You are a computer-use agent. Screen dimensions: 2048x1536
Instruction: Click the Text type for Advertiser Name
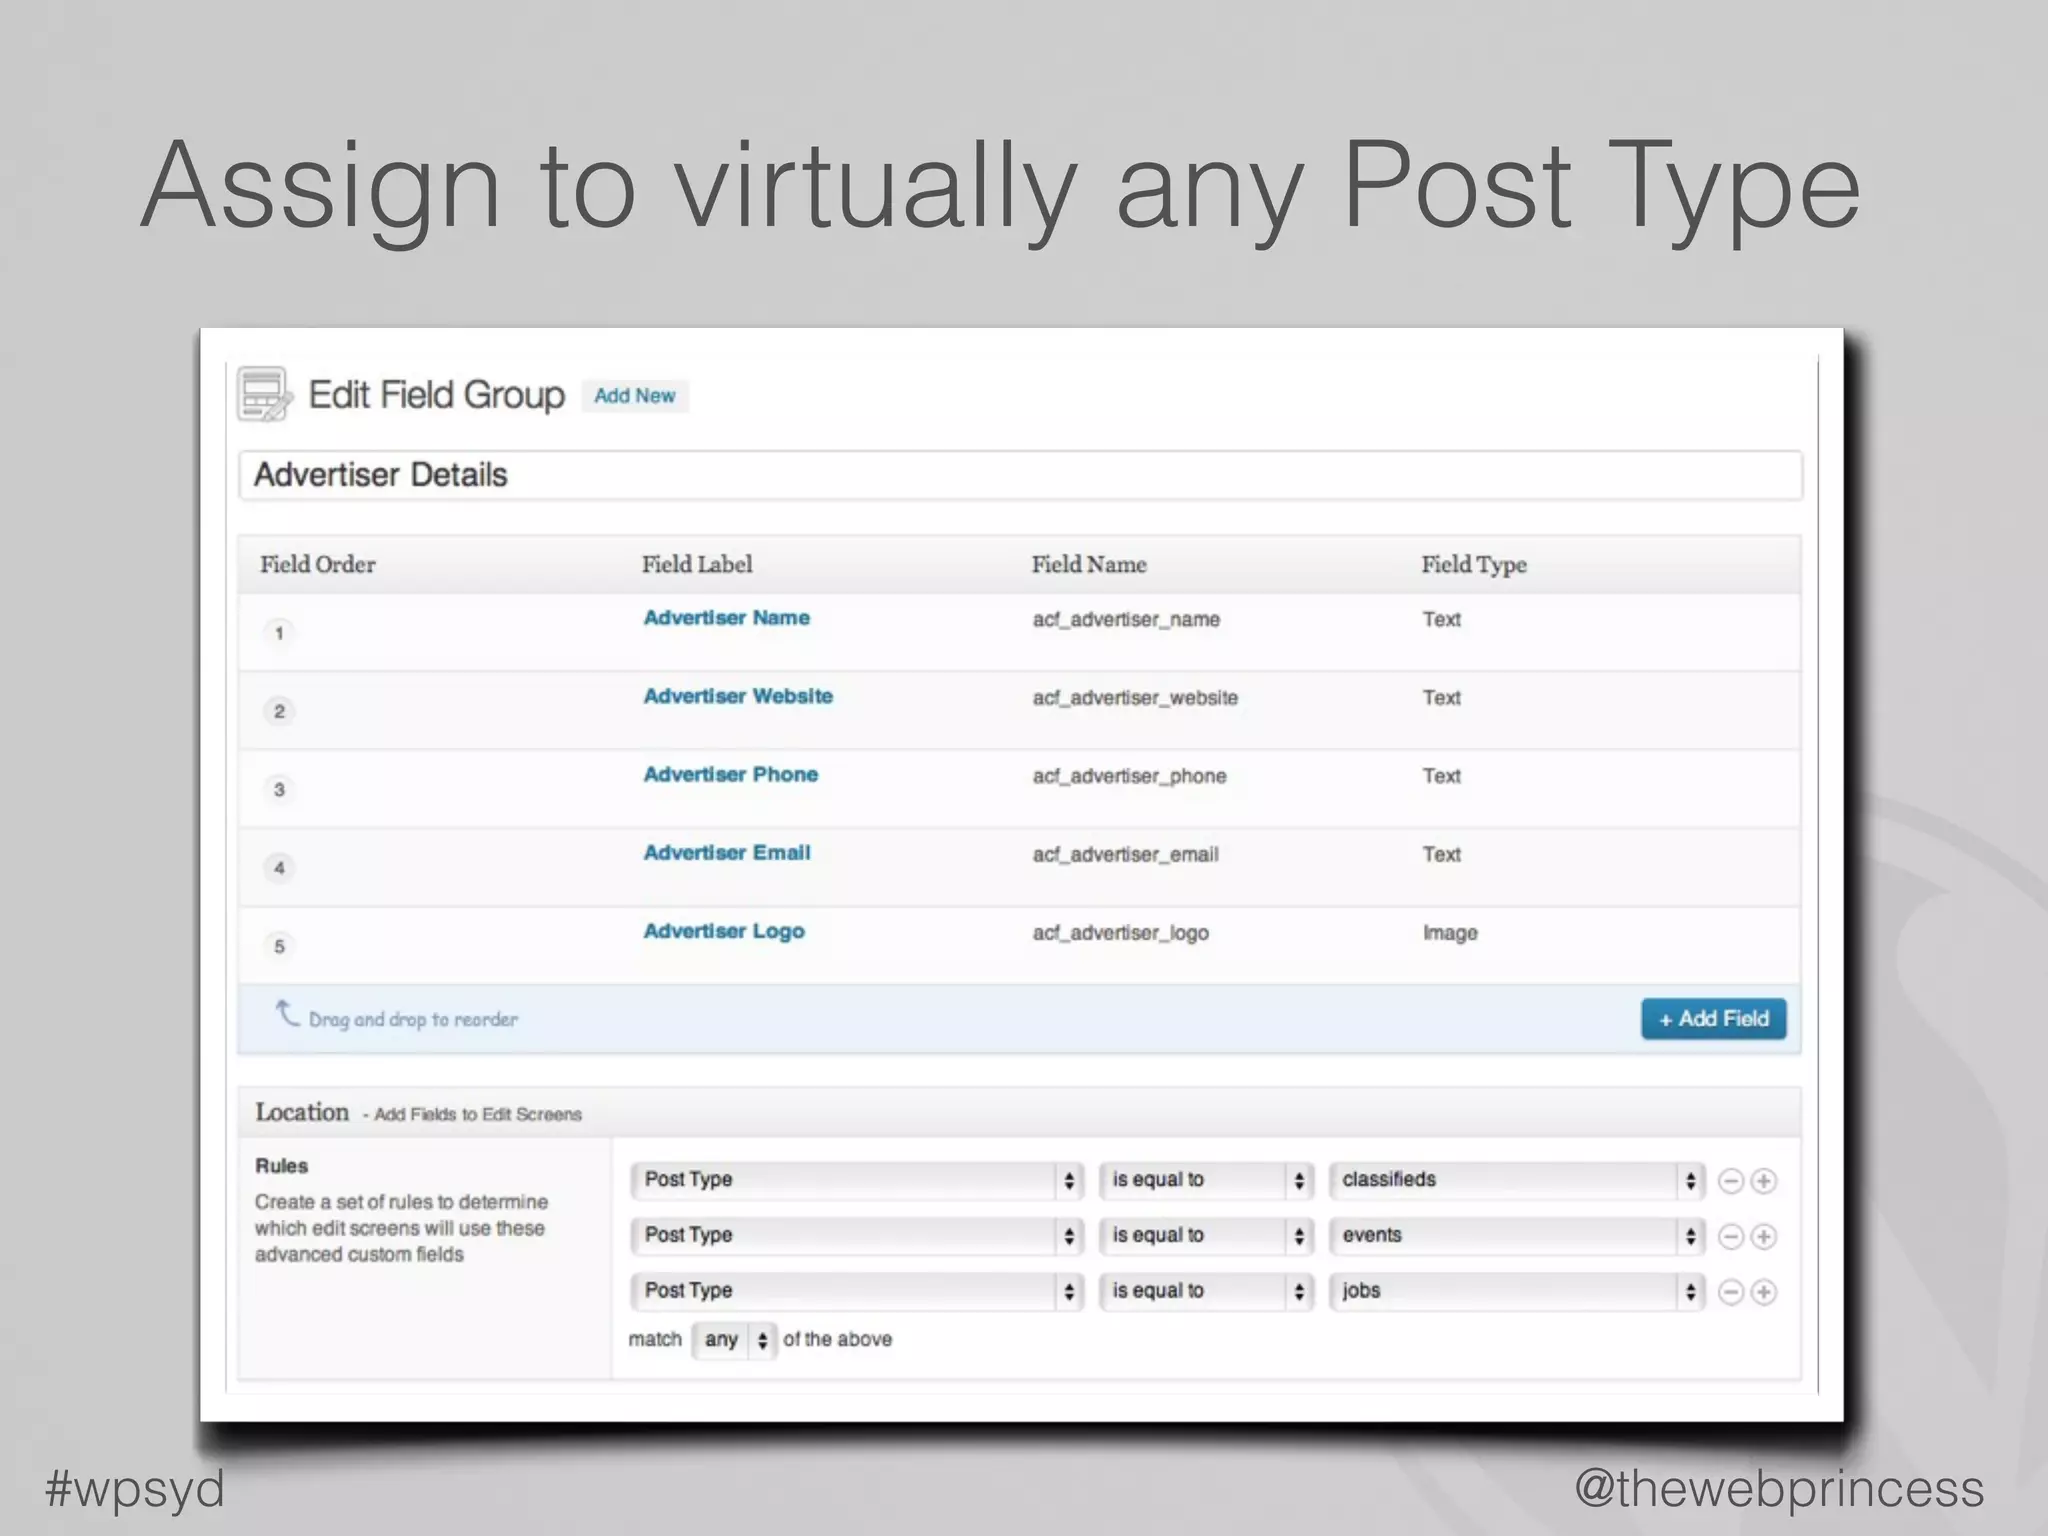point(1442,619)
